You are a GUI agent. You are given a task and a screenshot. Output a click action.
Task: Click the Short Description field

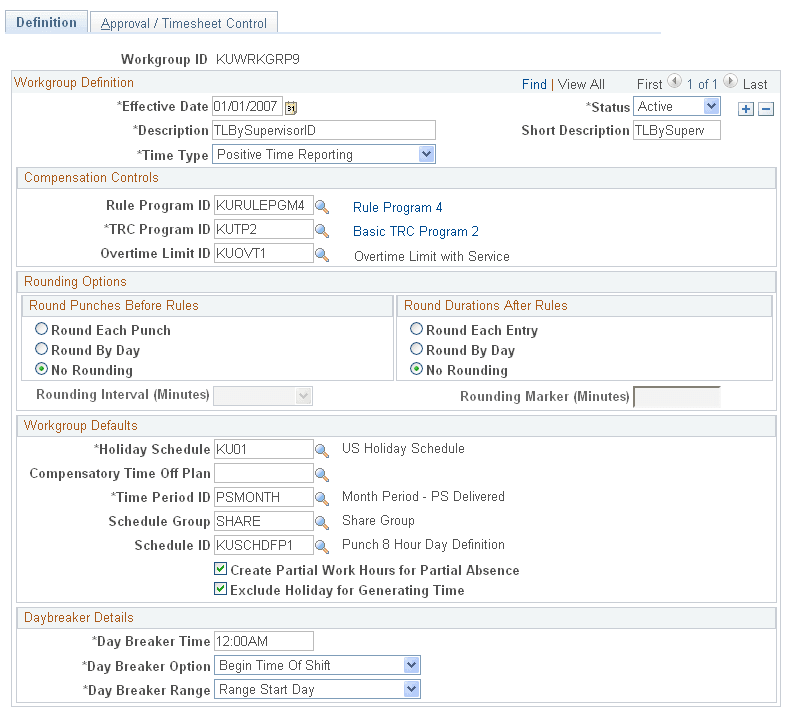[676, 130]
